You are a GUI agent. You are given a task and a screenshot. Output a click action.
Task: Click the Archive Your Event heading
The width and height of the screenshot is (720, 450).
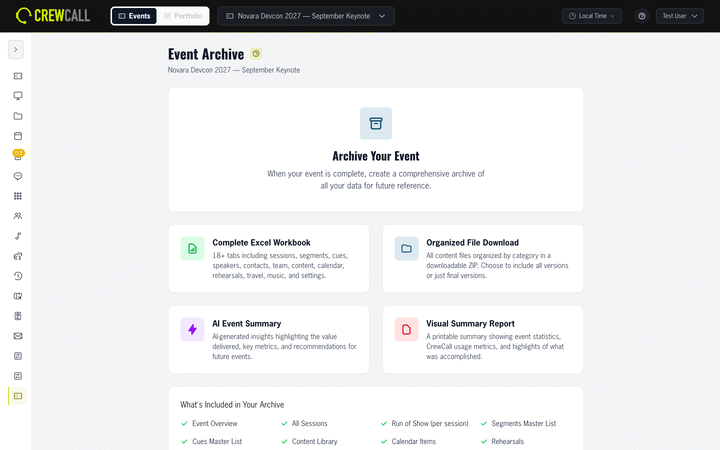(376, 156)
